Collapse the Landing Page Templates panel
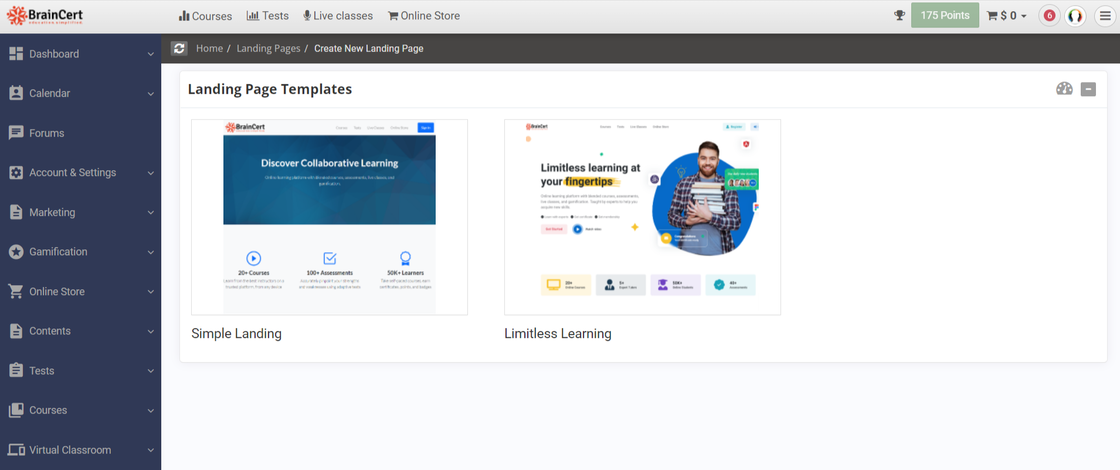Image resolution: width=1120 pixels, height=470 pixels. 1088,89
